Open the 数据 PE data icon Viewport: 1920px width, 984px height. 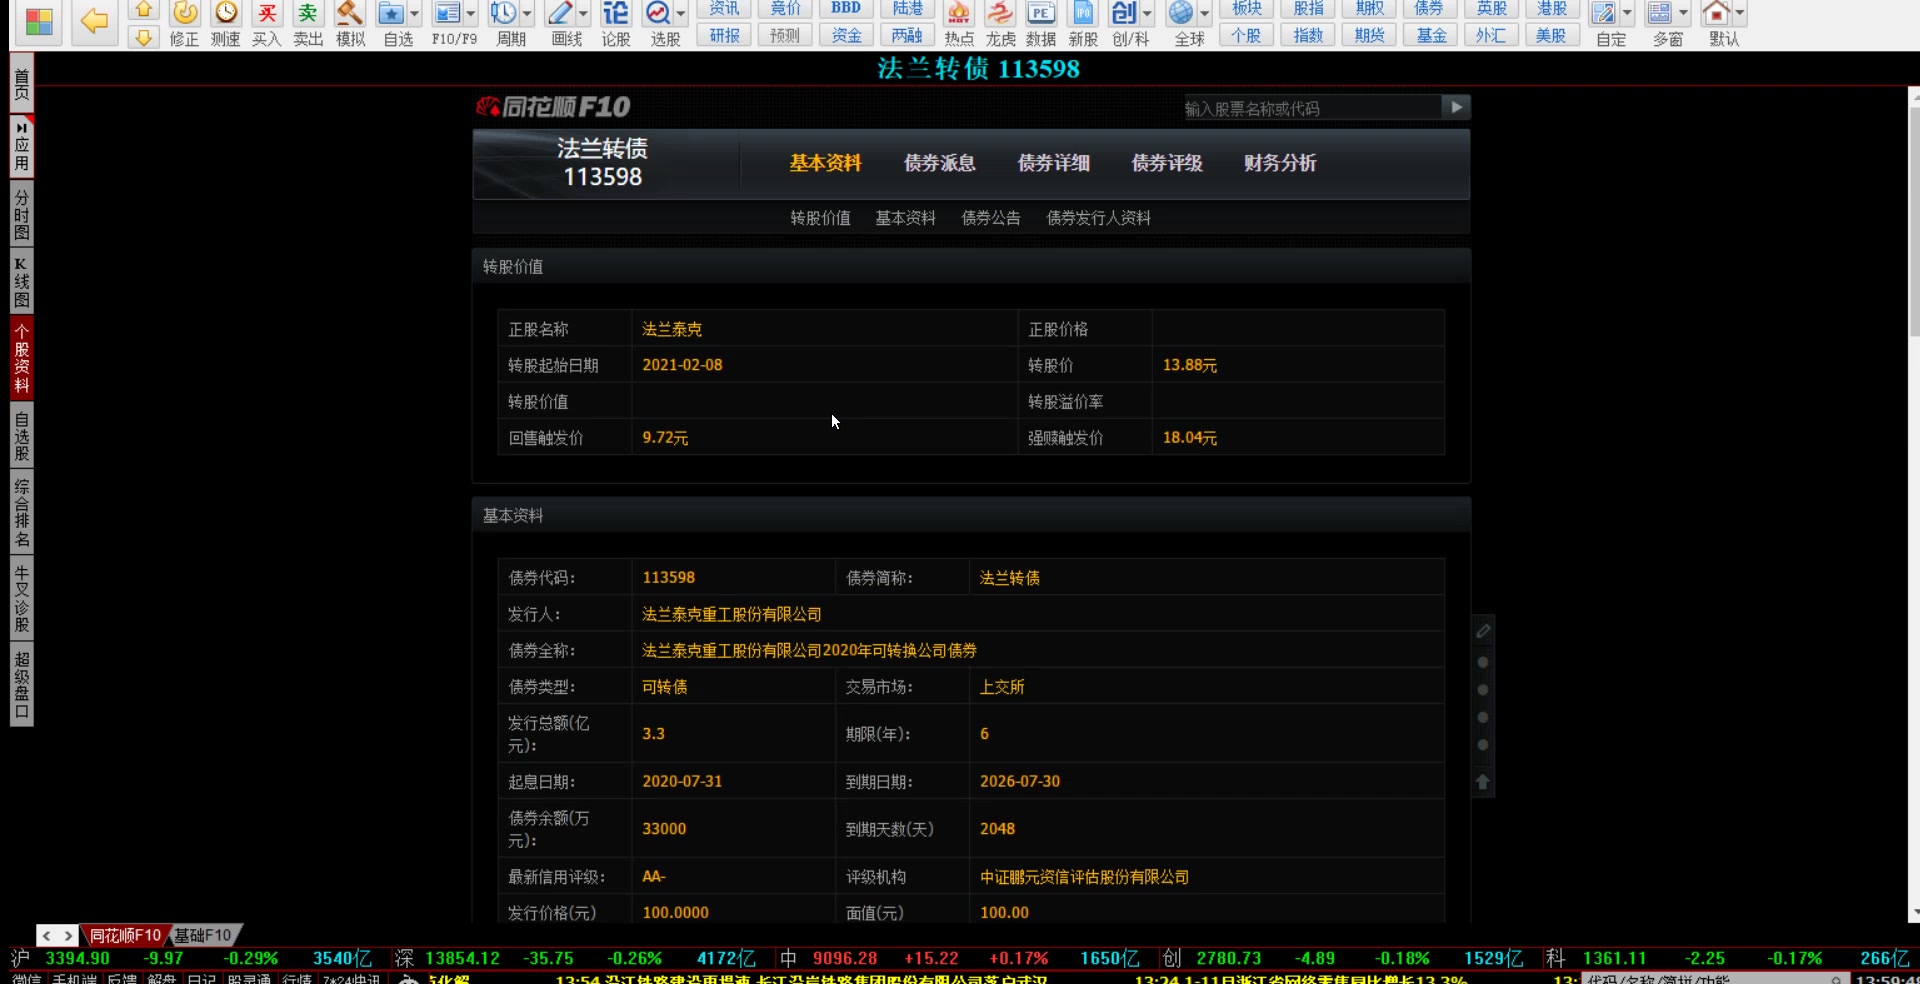[x=1041, y=24]
